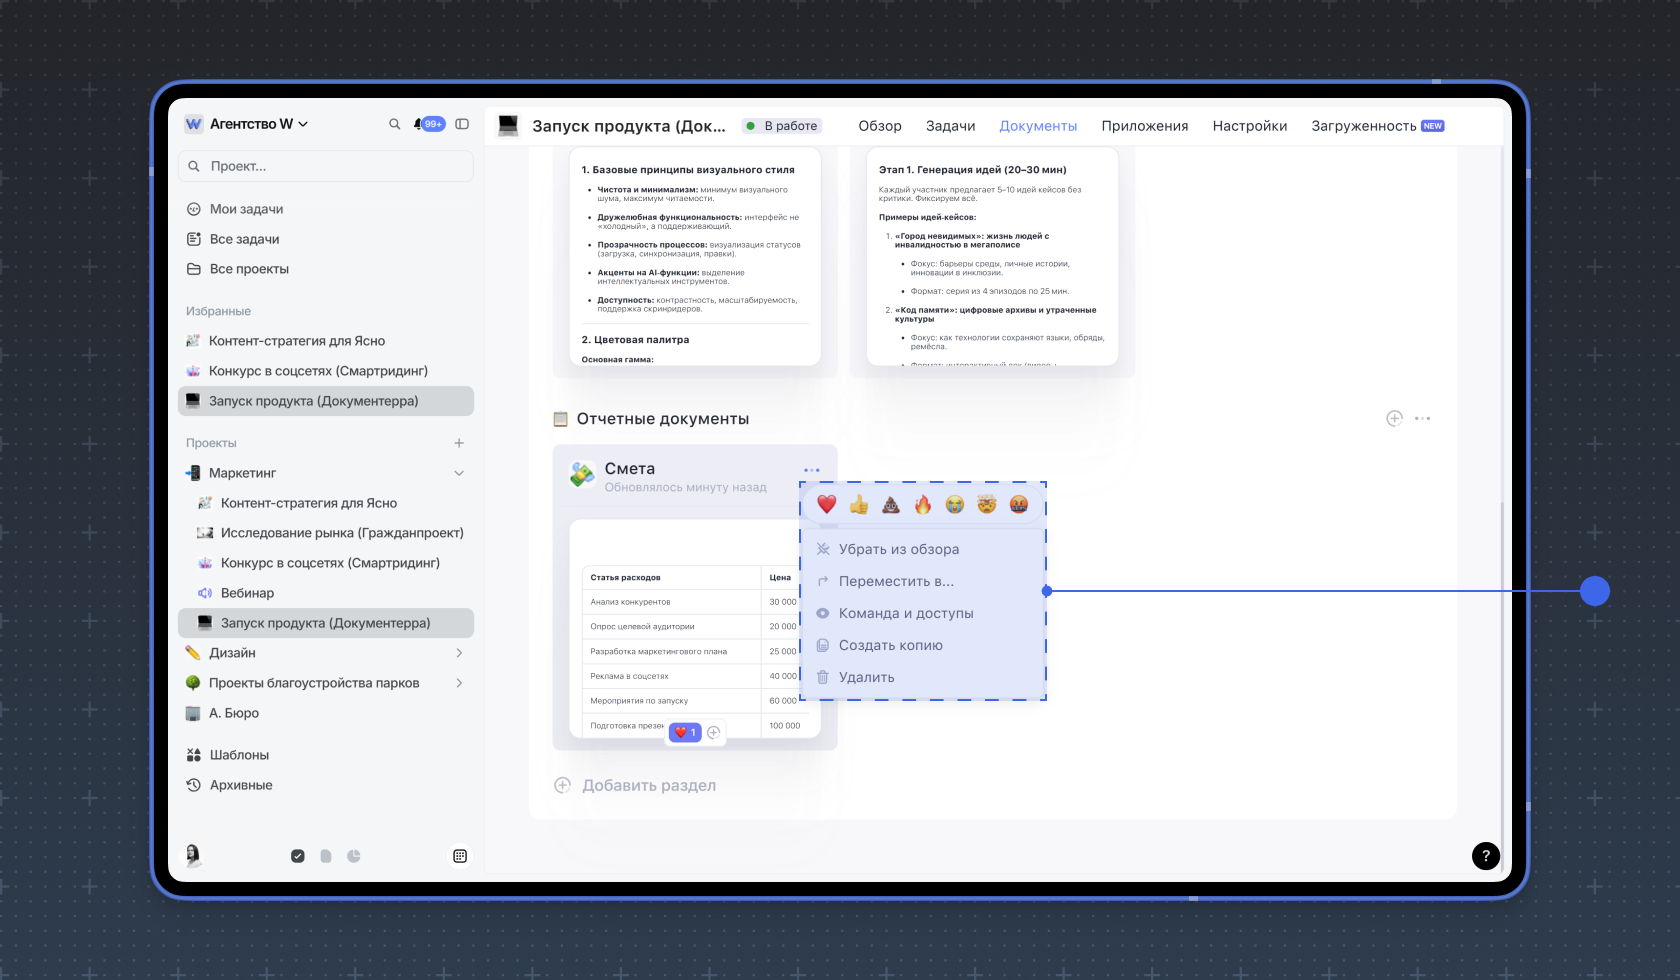Viewport: 1680px width, 980px height.
Task: React with the thumbs up emoji
Action: 859,504
